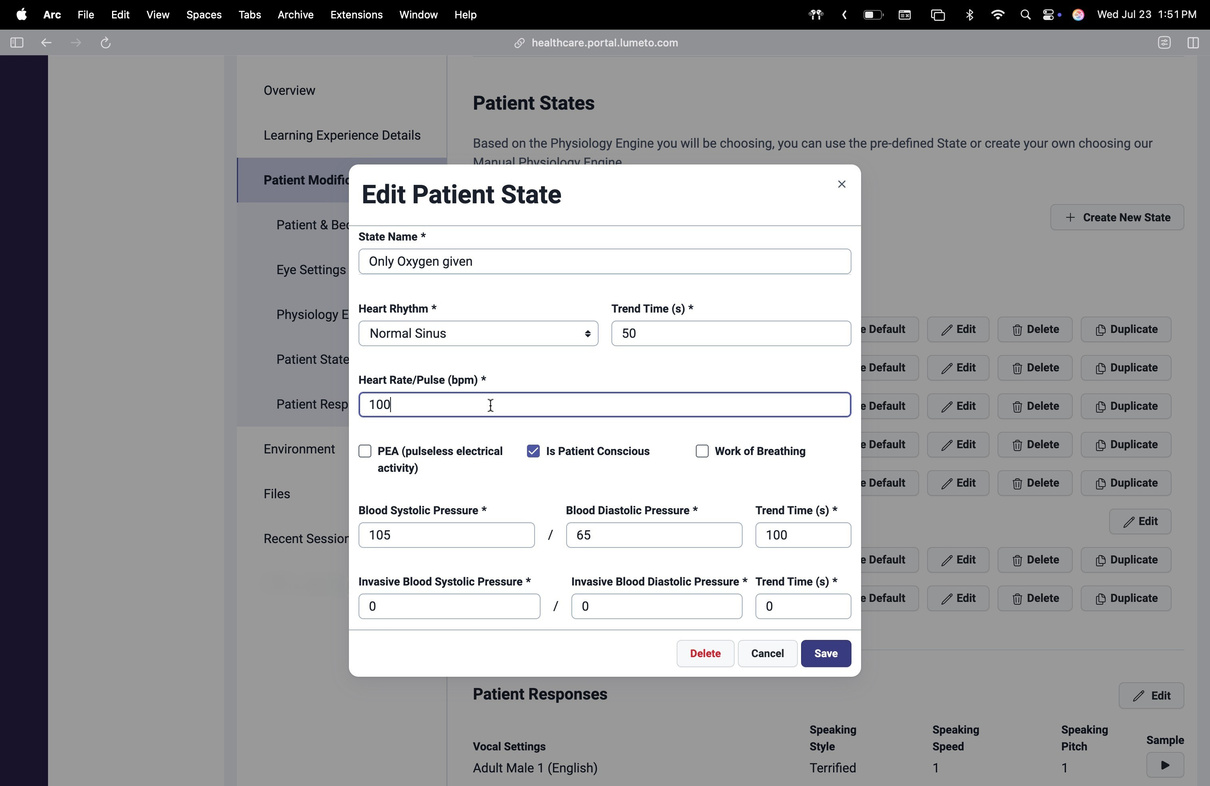
Task: Open Wi-Fi status in menu bar
Action: (x=997, y=15)
